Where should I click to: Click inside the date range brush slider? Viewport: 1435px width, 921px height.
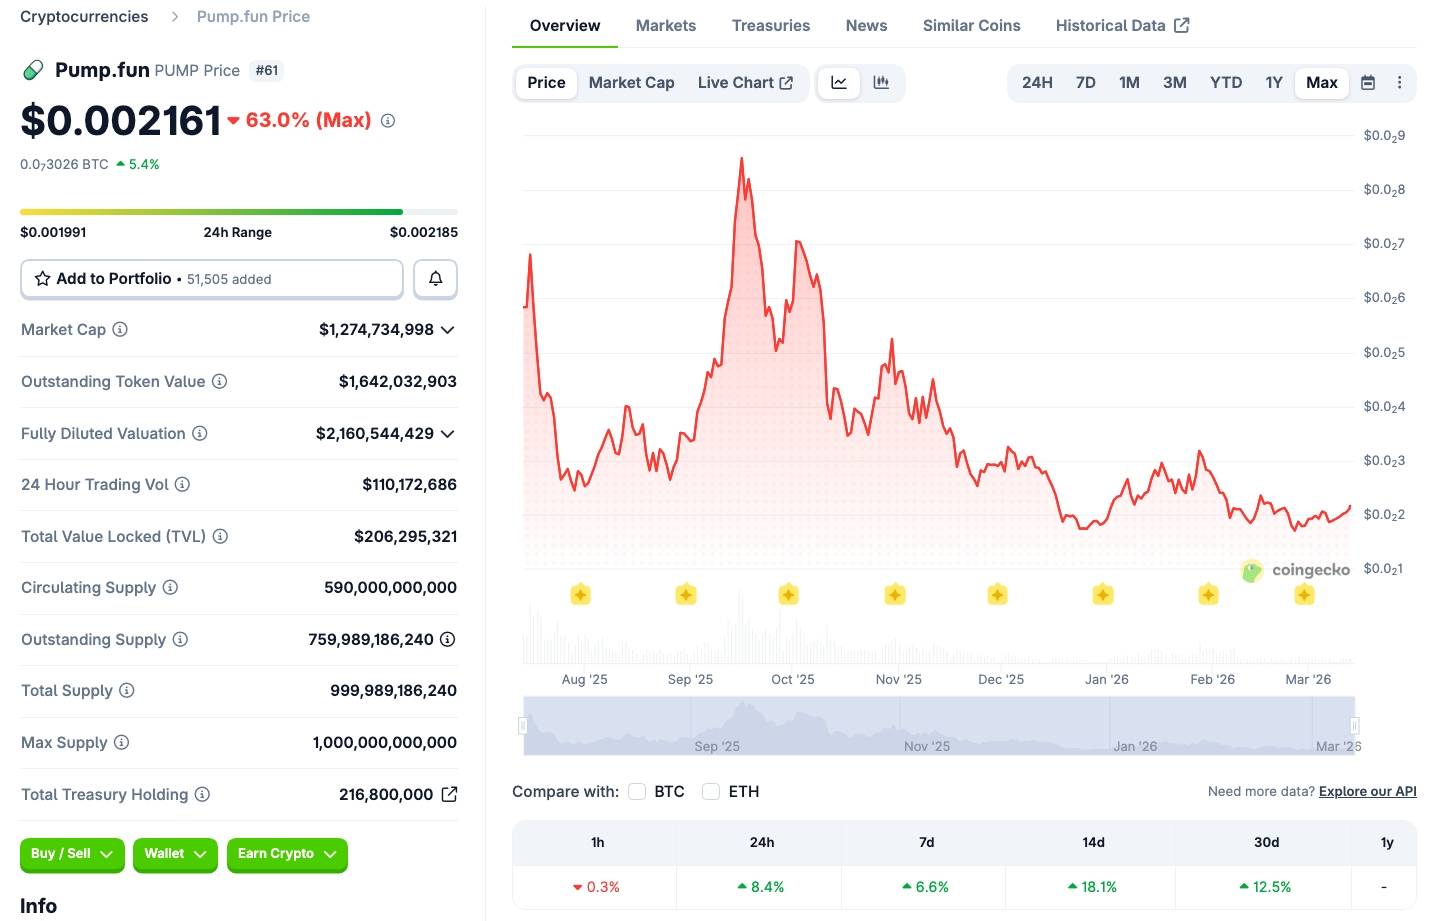(x=940, y=725)
